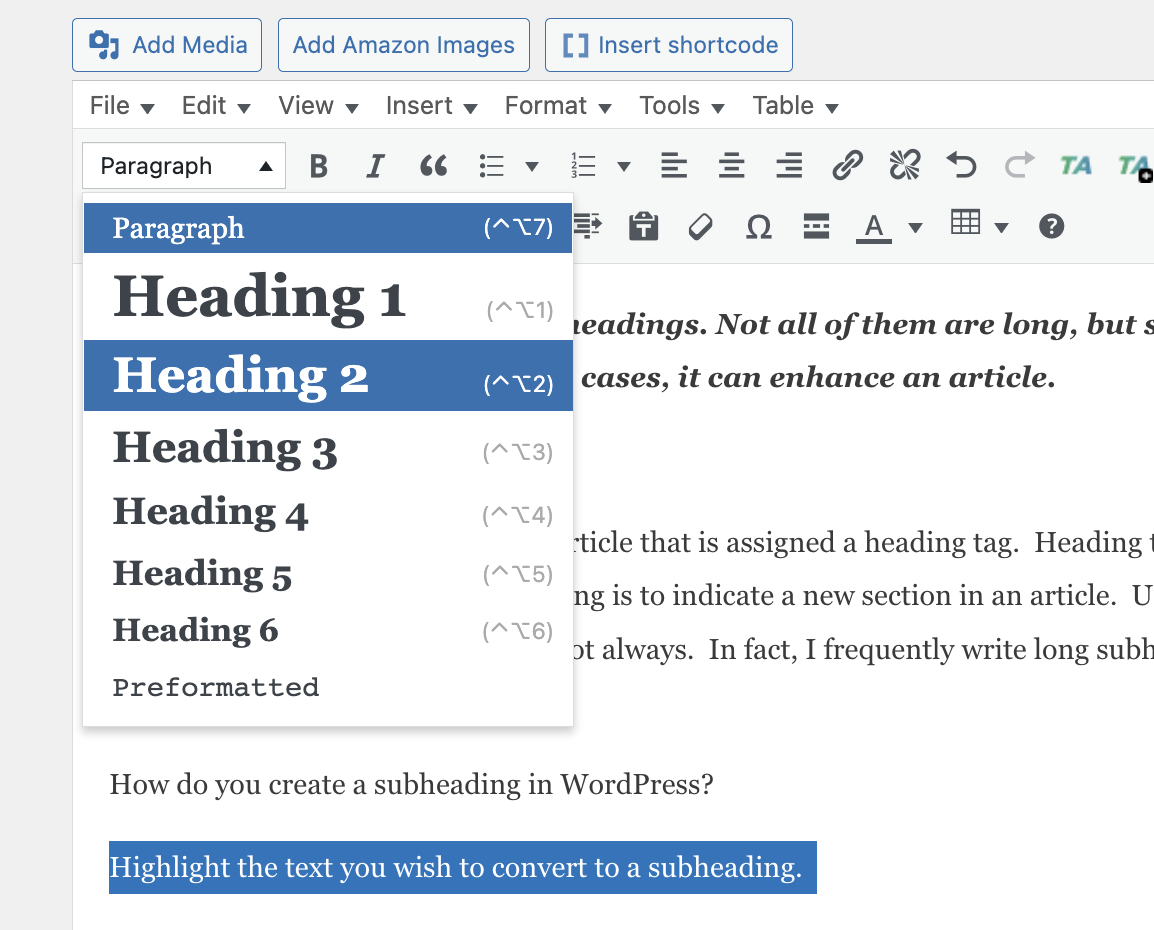
Task: Open the Edit menu
Action: [x=216, y=106]
